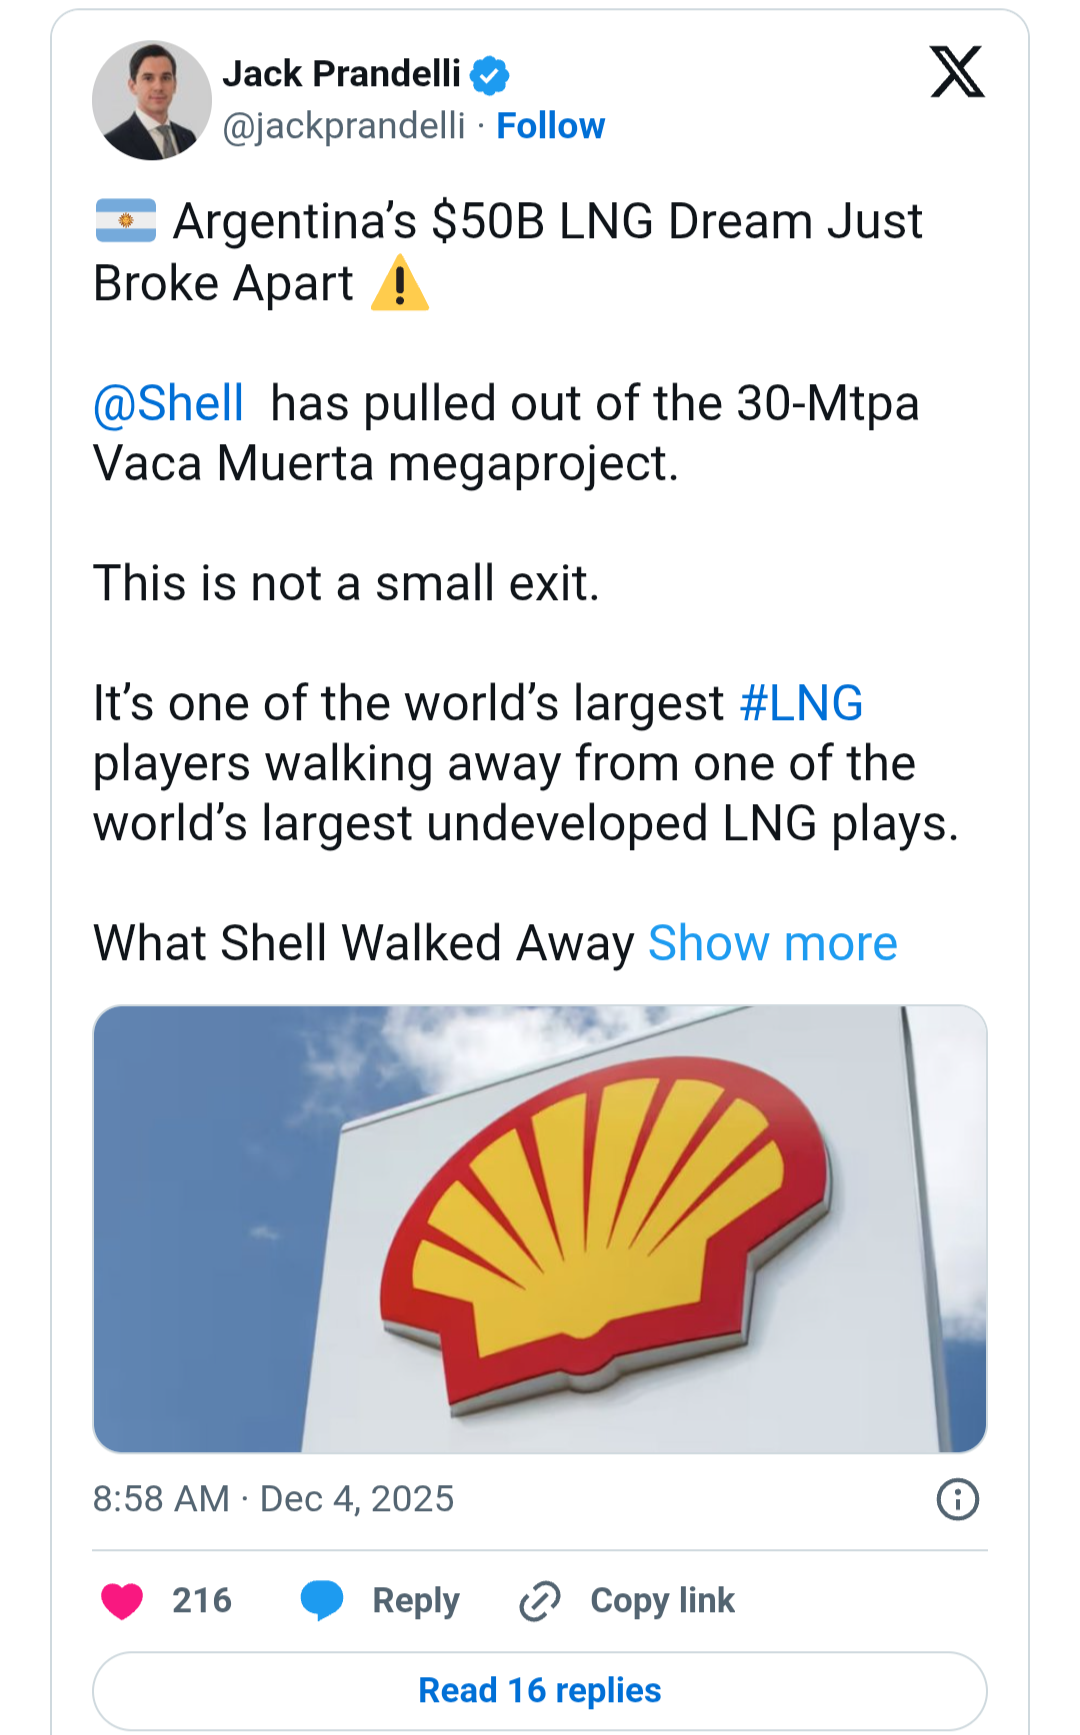Click Jack Prandelli's profile avatar
1080x1735 pixels.
click(152, 100)
